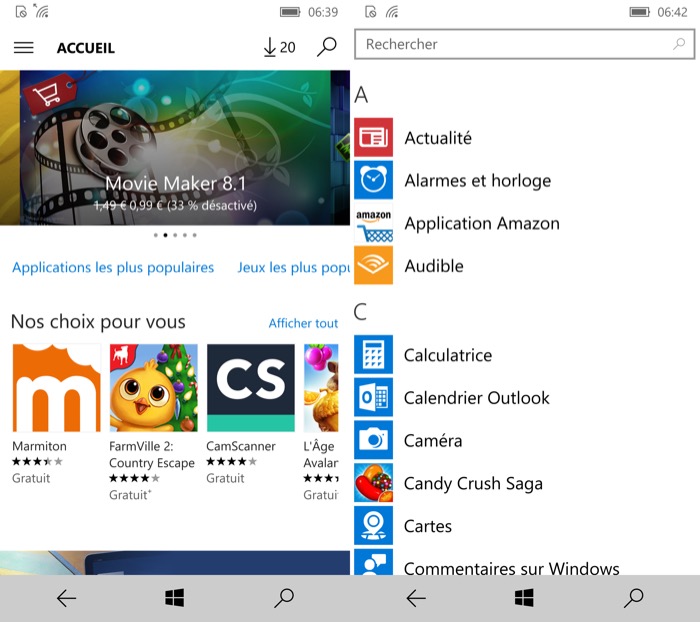Screen dimensions: 700x622
Task: Launch the Calculatrice icon
Action: point(374,354)
